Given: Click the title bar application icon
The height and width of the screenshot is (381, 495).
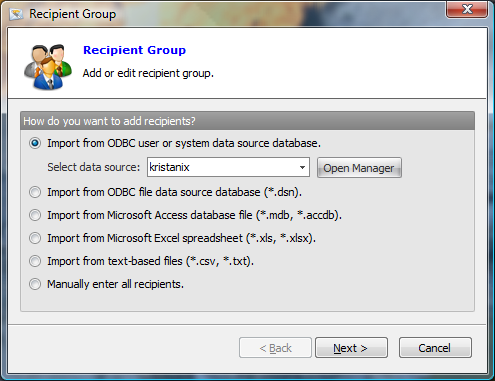Looking at the screenshot, I should pos(16,14).
